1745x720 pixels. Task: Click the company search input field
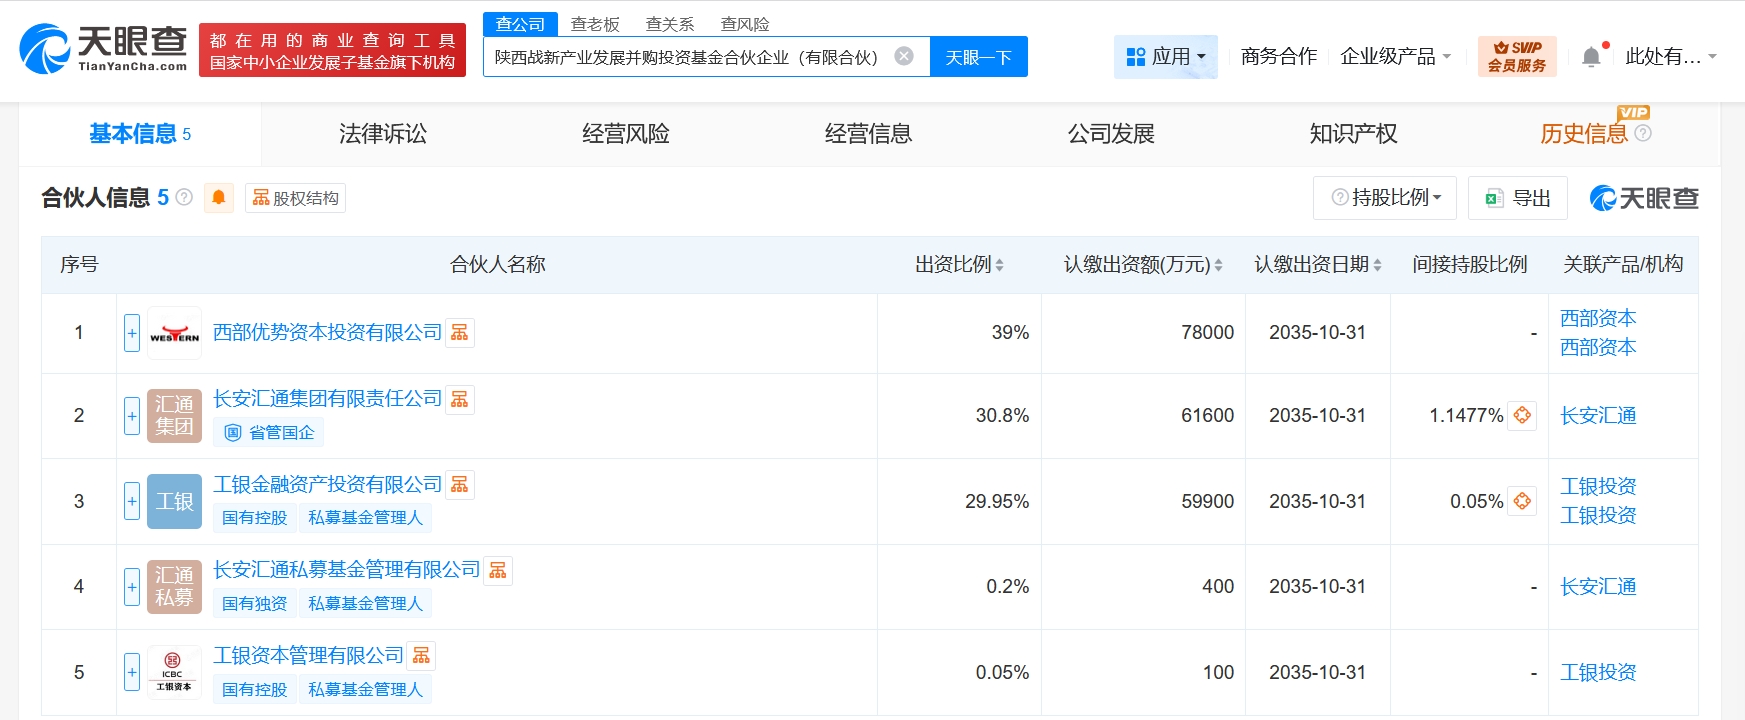(686, 57)
